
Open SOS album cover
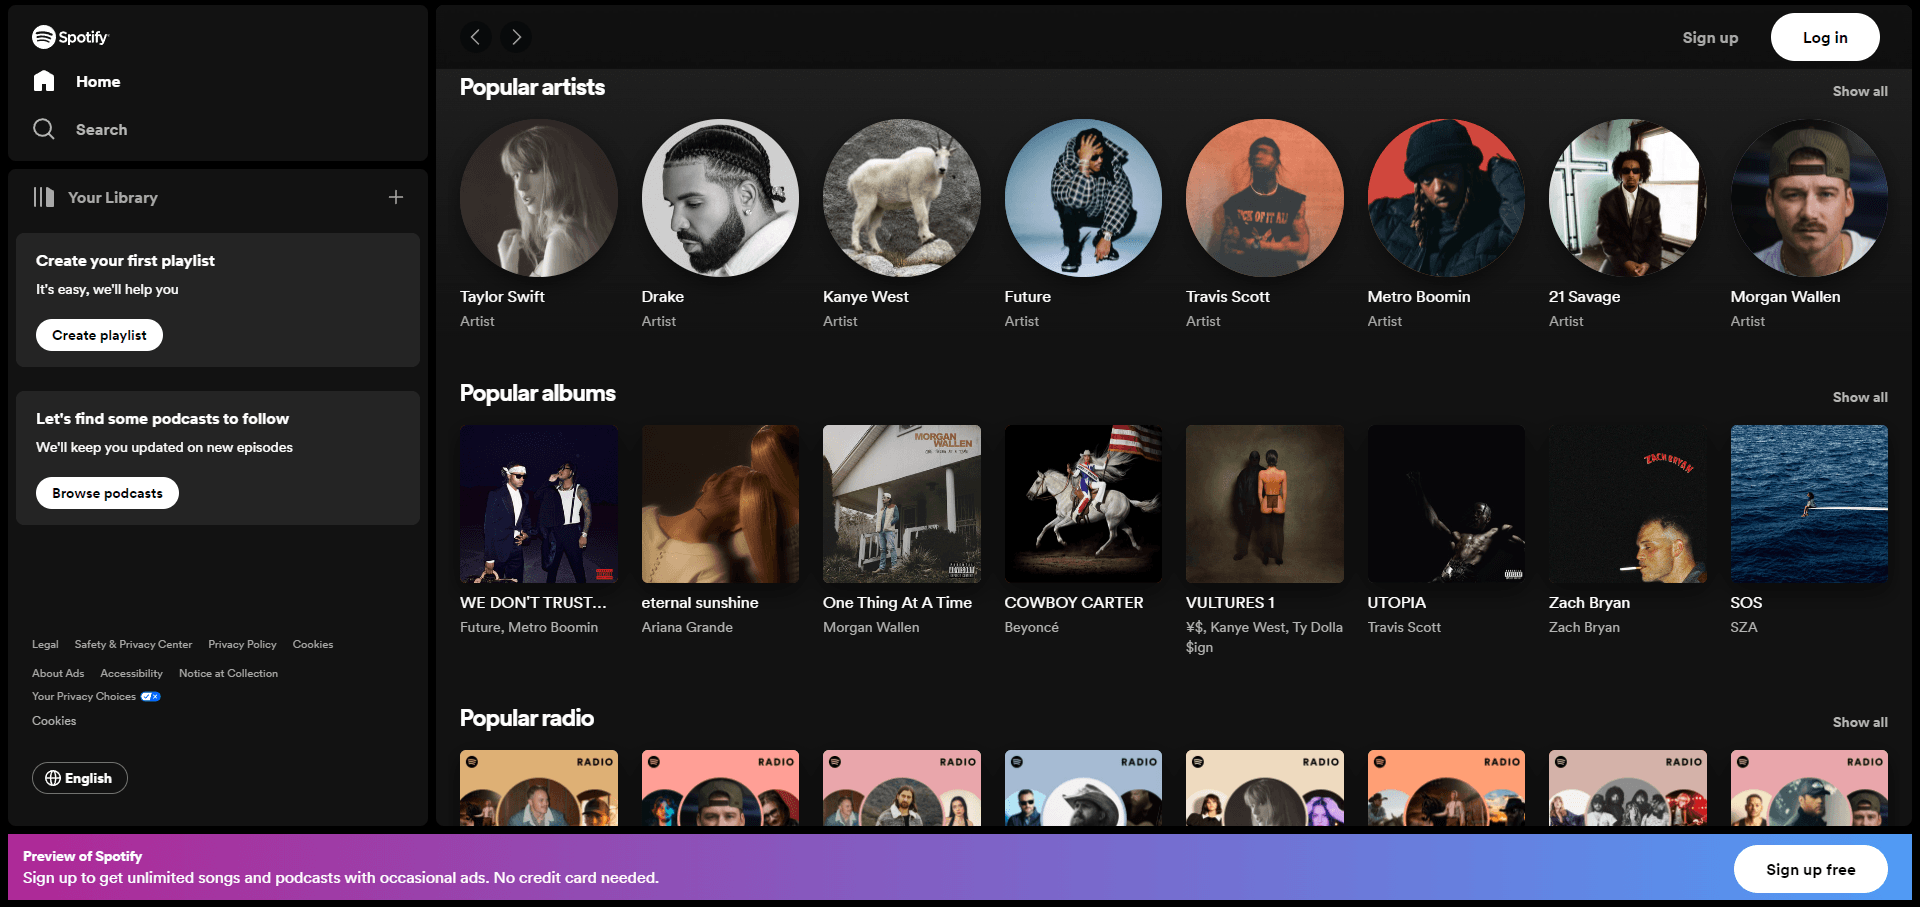(x=1809, y=504)
